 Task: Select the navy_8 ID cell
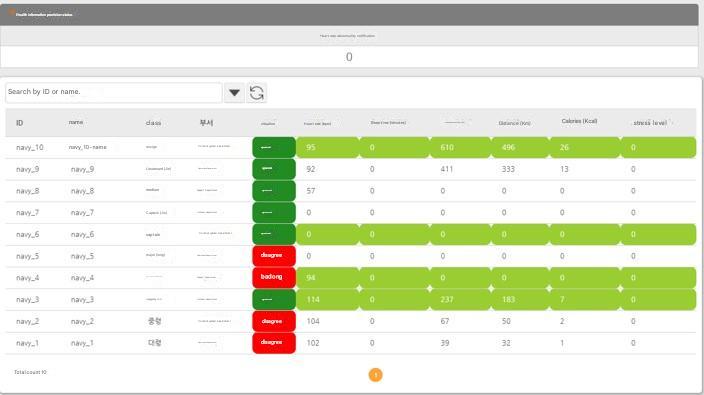(27, 191)
